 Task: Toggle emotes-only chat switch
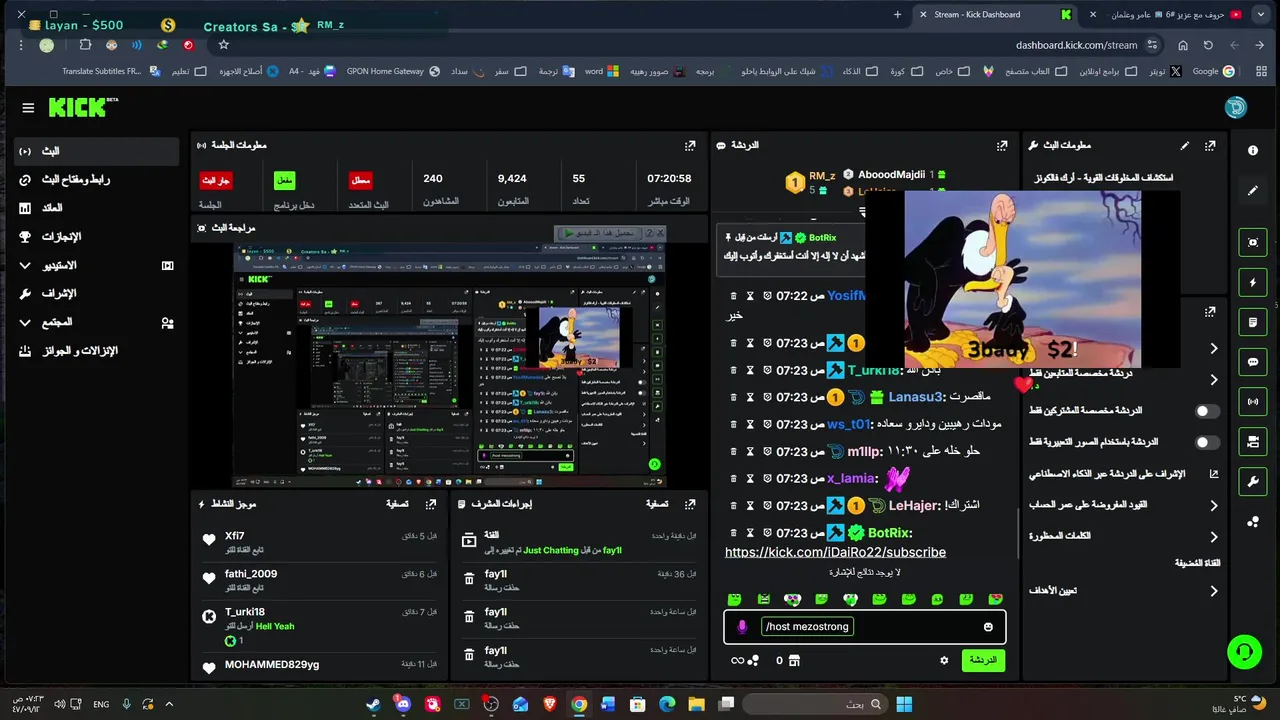tap(1207, 442)
